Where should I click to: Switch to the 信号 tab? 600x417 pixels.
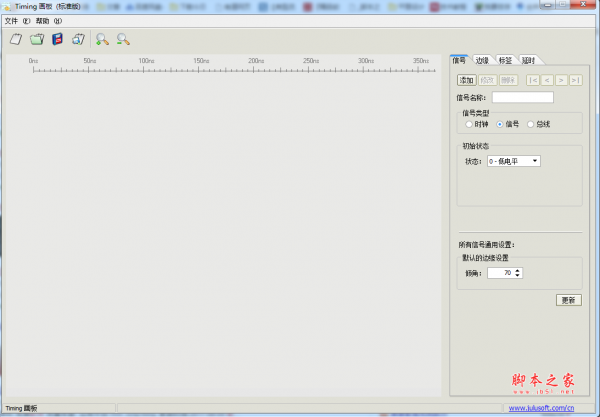459,60
